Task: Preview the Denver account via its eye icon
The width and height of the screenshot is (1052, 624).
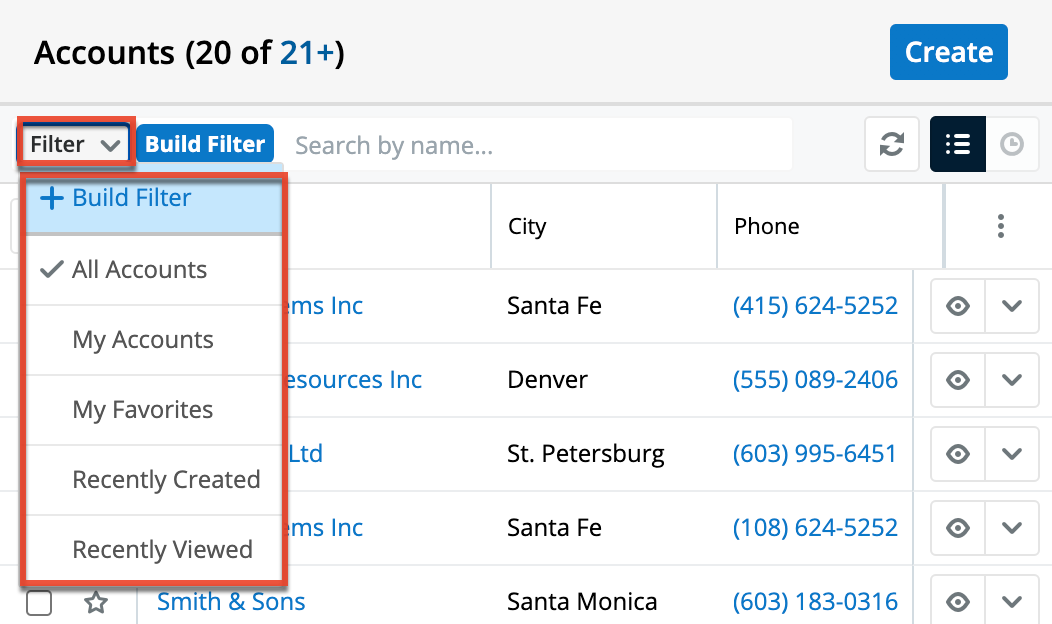Action: click(x=957, y=380)
